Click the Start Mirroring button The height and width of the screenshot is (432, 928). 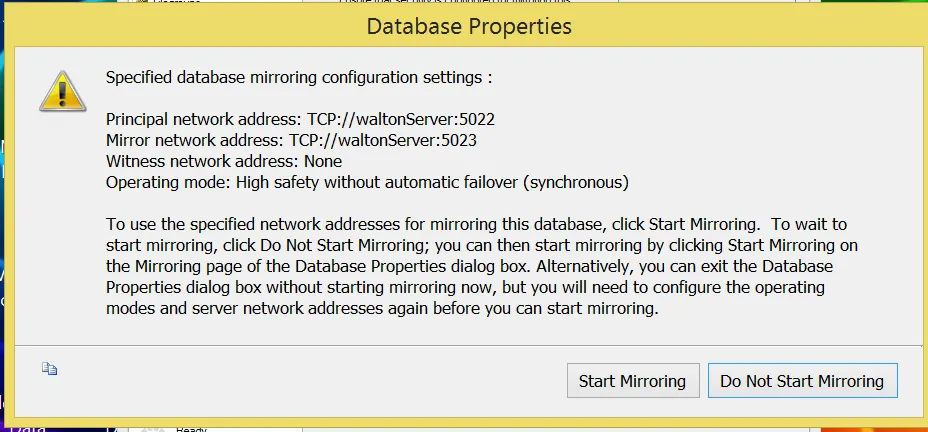(x=632, y=381)
